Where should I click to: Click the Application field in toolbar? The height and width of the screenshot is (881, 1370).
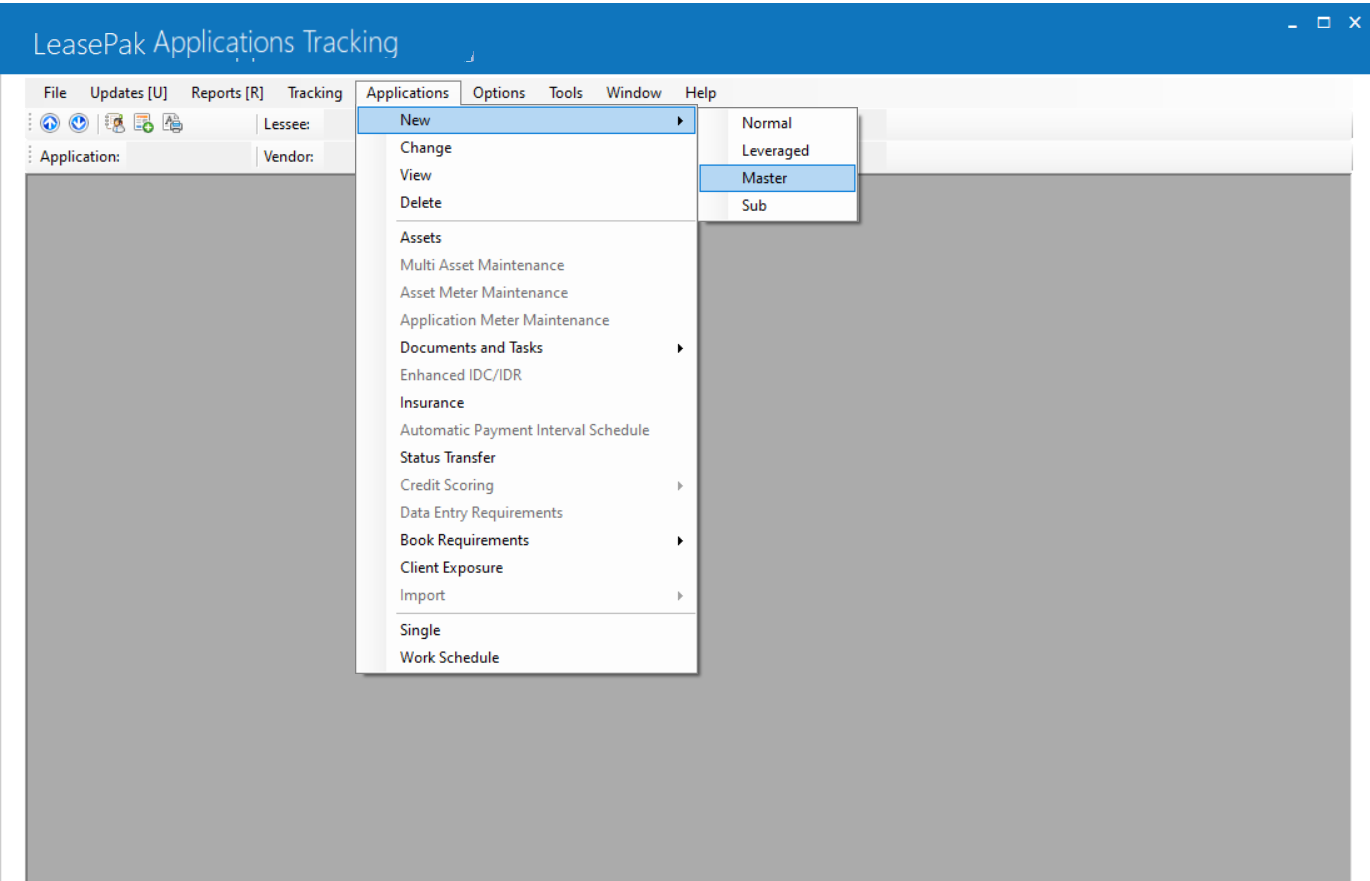click(x=188, y=157)
